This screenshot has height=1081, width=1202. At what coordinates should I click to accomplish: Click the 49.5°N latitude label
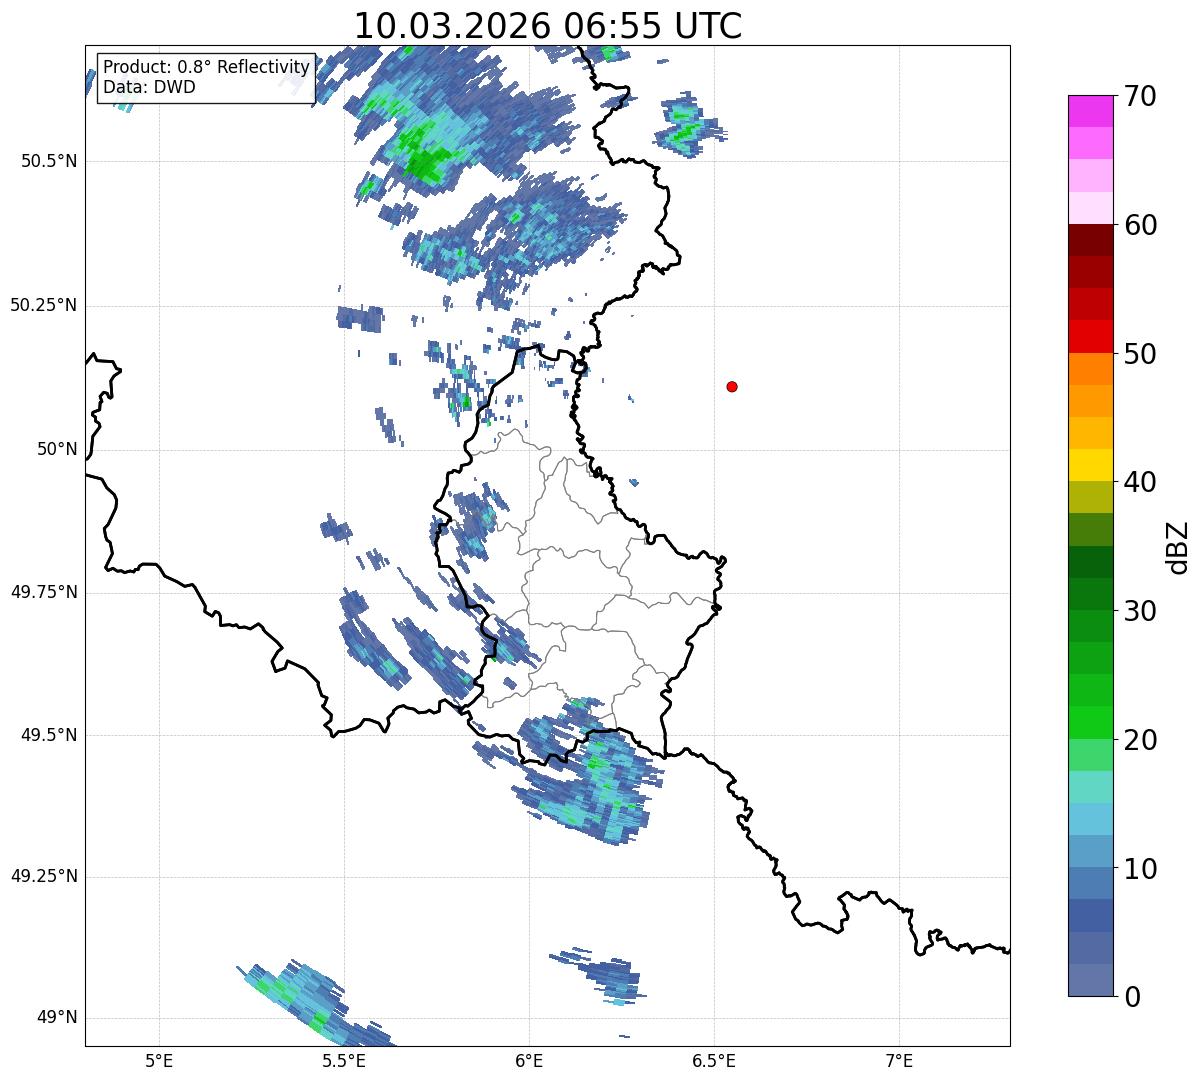coord(49,735)
